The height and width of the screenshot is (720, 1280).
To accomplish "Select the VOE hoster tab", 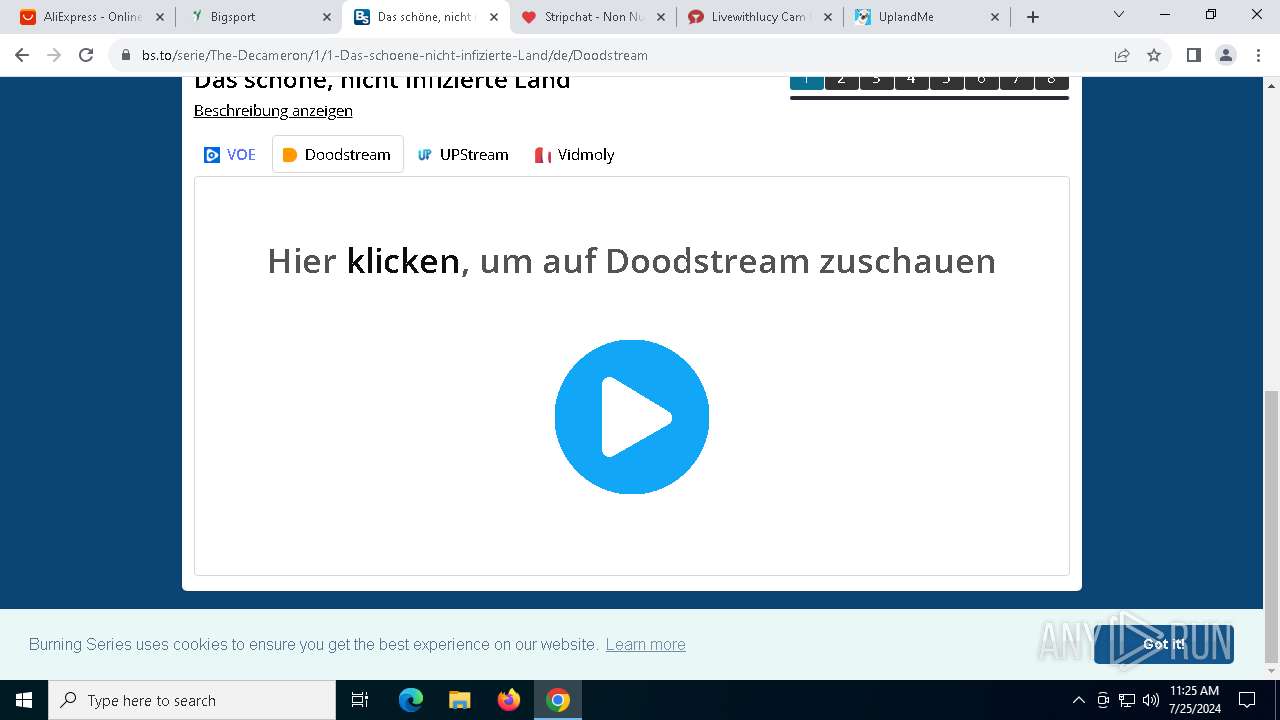I will (x=230, y=155).
